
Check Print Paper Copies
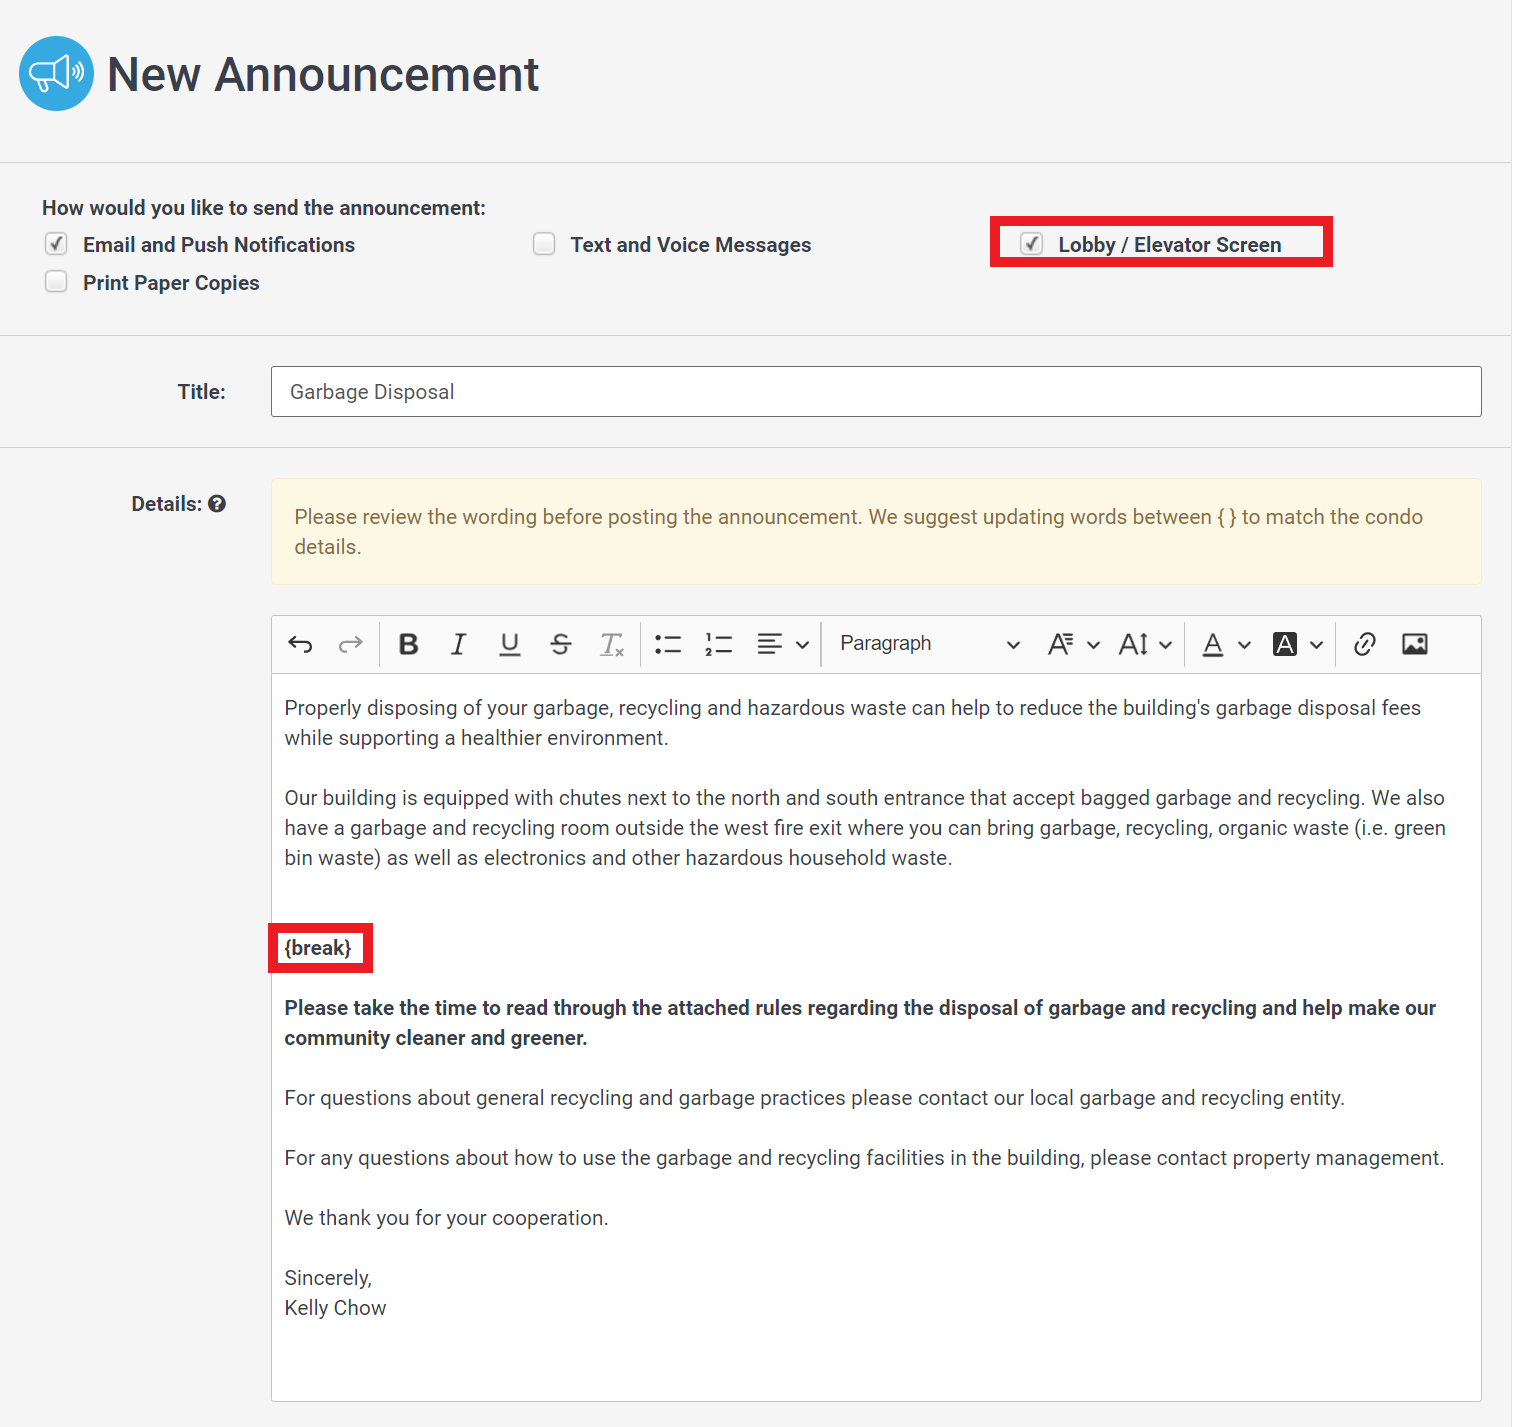pyautogui.click(x=56, y=281)
